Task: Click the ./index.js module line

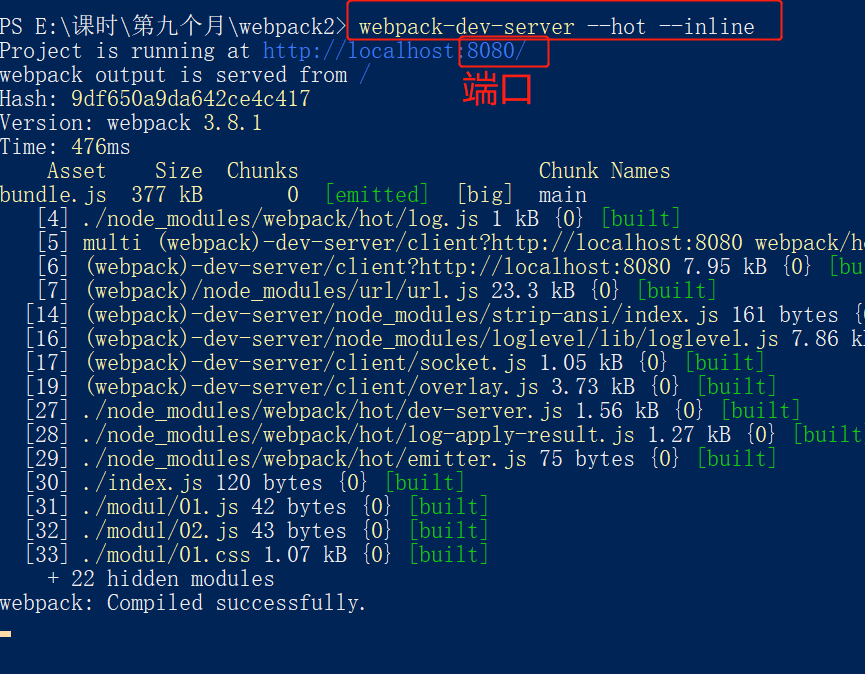Action: [245, 483]
